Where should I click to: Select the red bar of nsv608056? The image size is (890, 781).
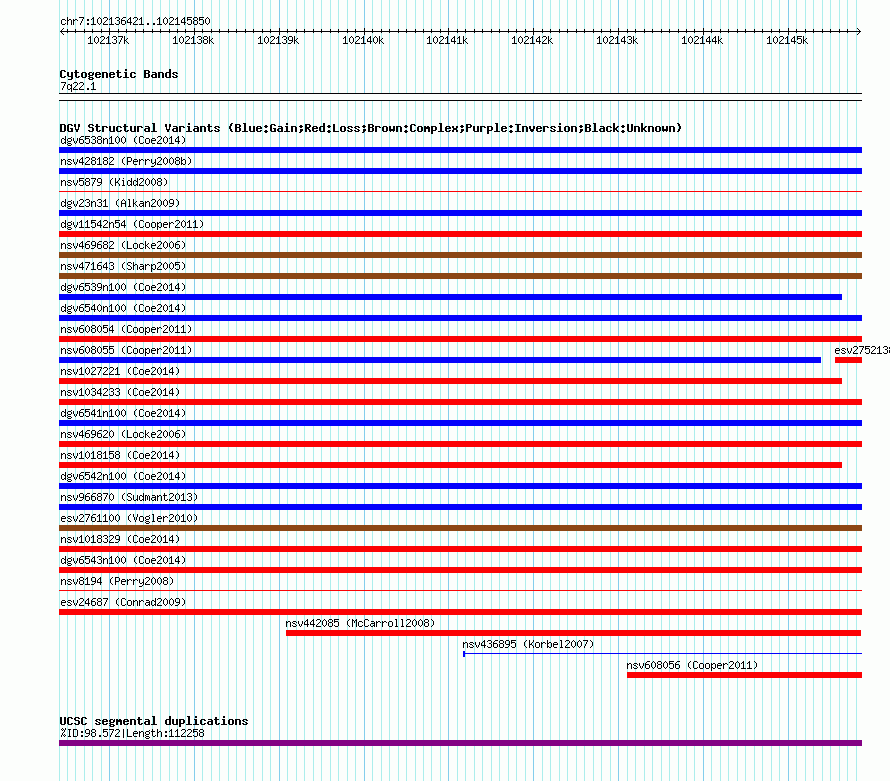click(x=744, y=675)
